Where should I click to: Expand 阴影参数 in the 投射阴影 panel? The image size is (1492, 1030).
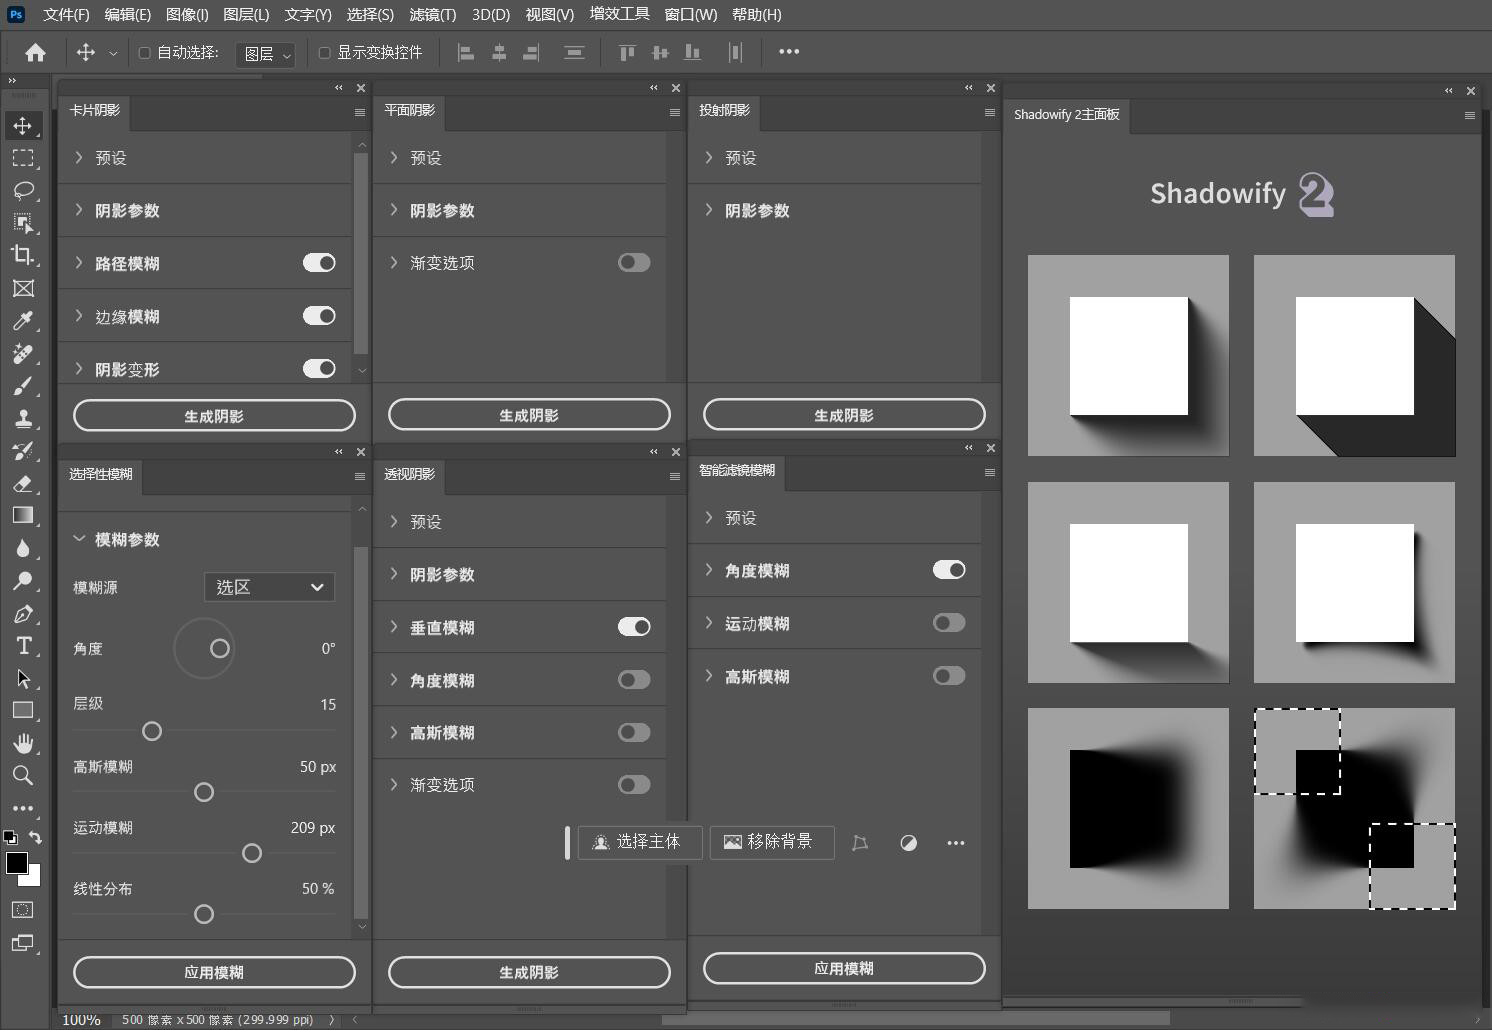pyautogui.click(x=757, y=210)
